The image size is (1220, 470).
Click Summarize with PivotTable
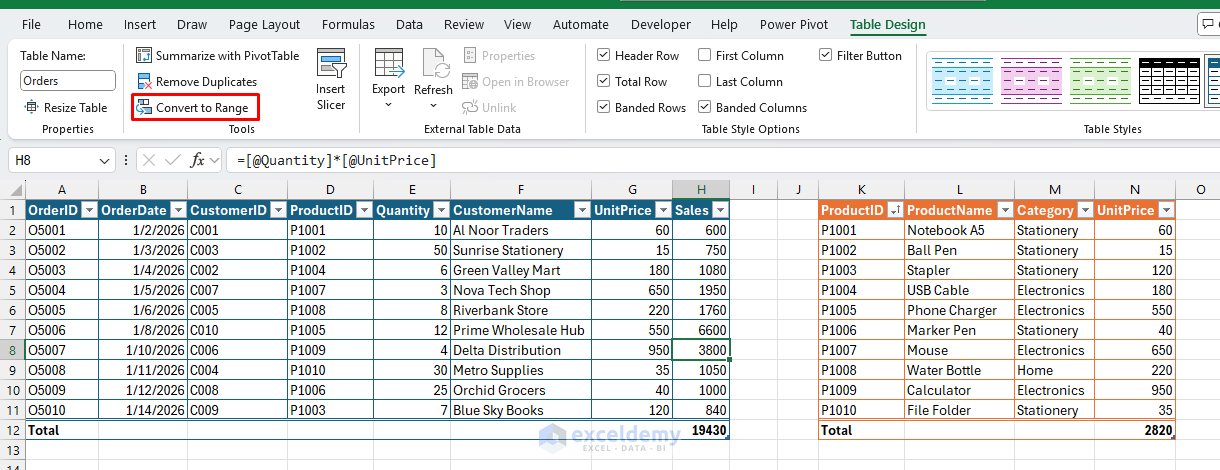click(217, 56)
